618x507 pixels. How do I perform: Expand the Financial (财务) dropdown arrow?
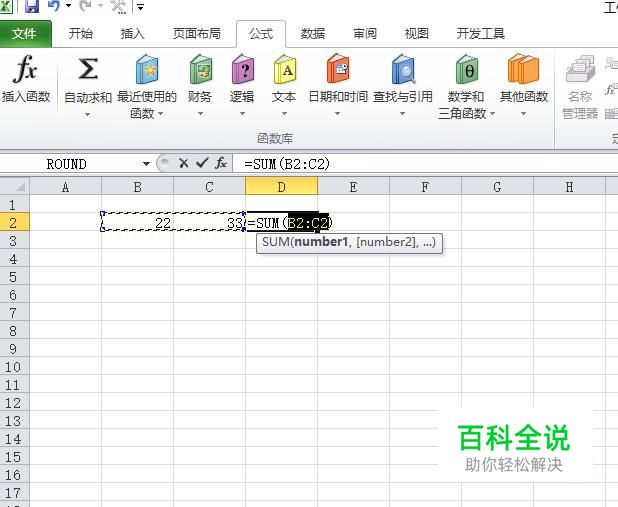[200, 114]
